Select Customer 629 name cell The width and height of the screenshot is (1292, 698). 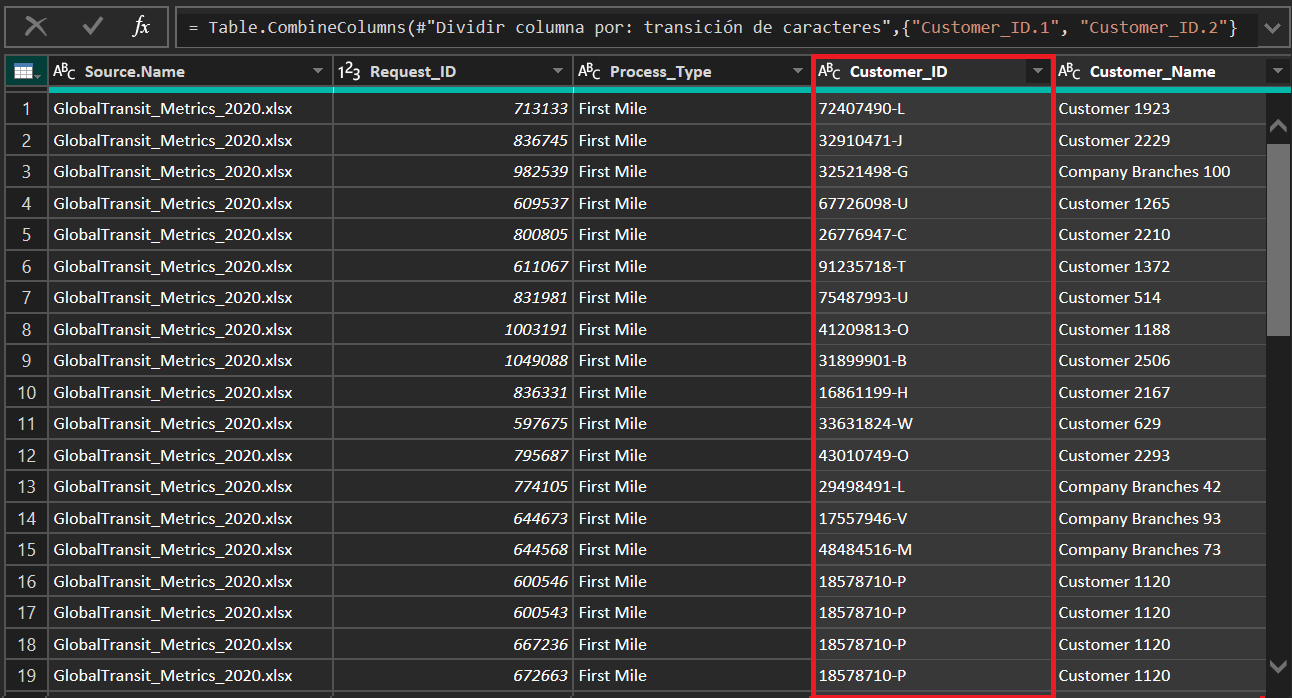pyautogui.click(x=1160, y=423)
